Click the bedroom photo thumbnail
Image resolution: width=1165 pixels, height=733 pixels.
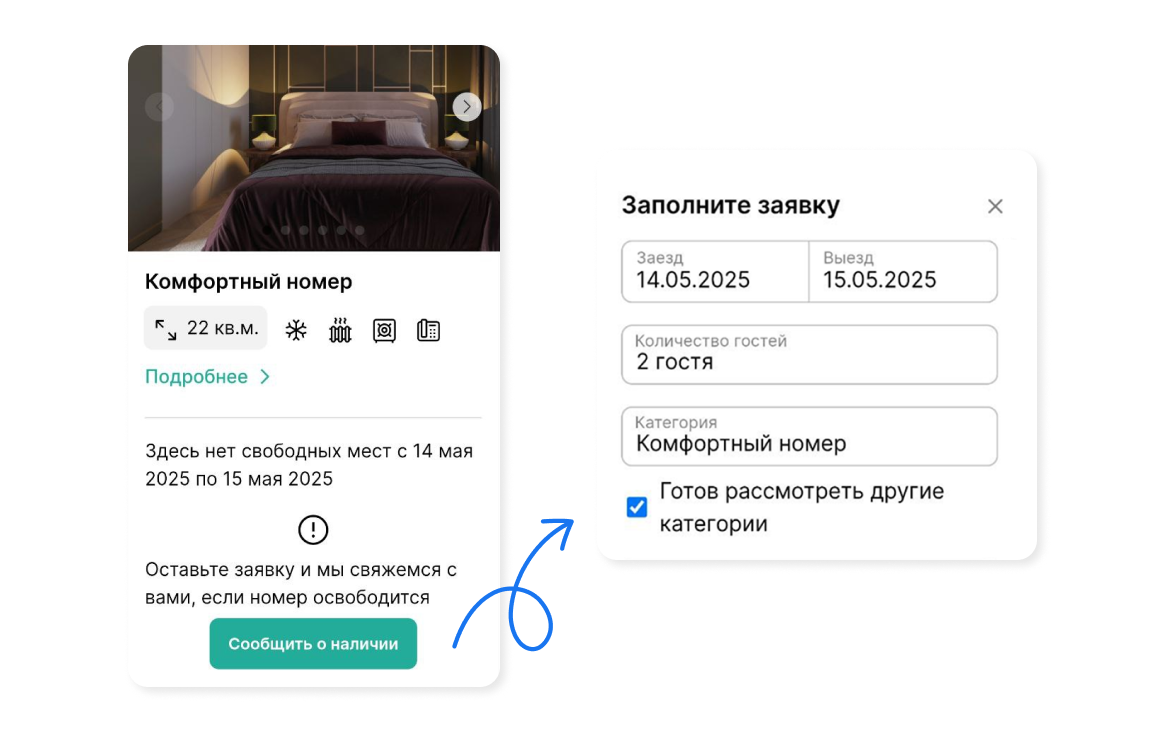click(314, 148)
